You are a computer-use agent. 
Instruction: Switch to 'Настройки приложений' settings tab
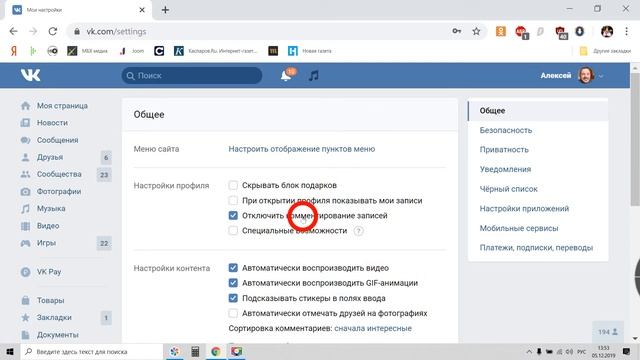pyautogui.click(x=524, y=209)
